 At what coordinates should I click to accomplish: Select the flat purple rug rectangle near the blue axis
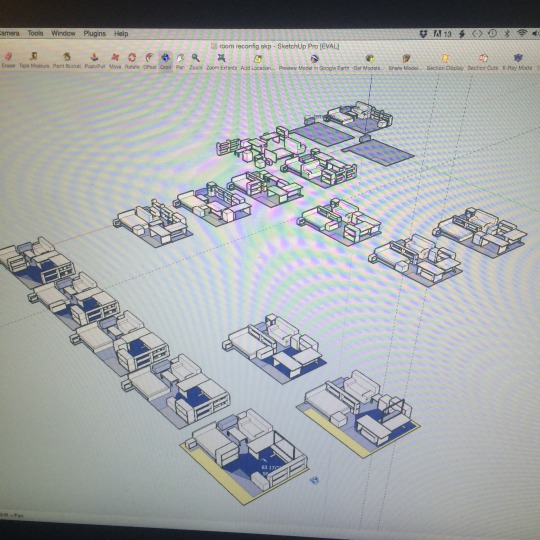[x=323, y=134]
